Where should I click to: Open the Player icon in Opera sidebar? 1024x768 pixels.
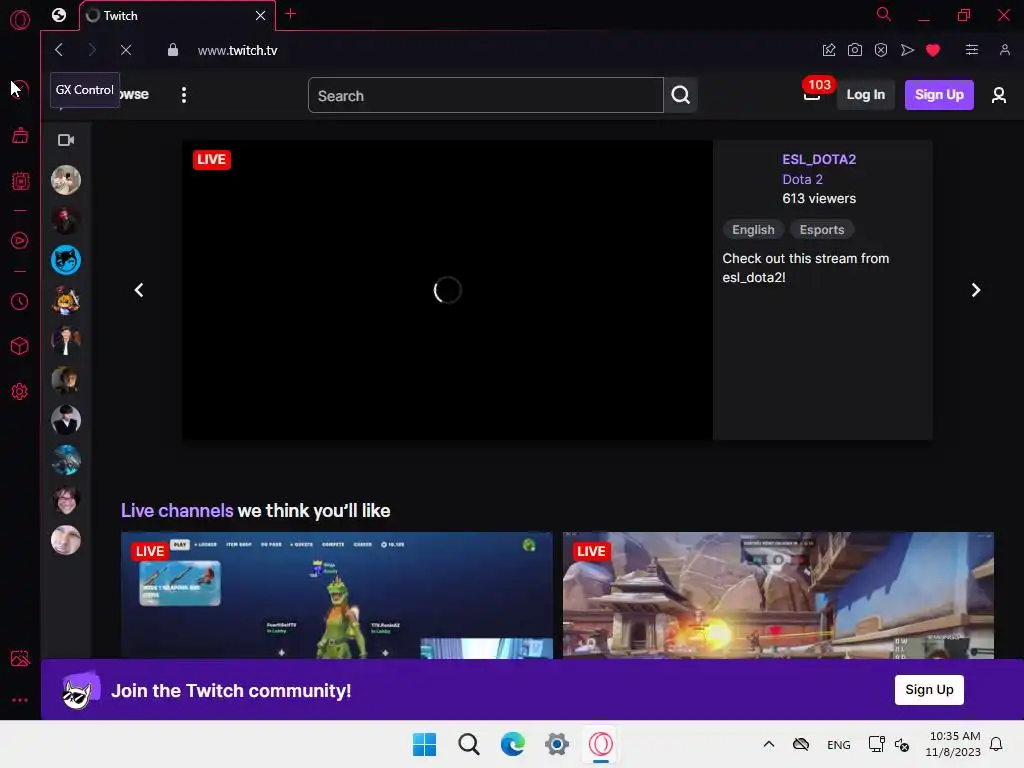coord(20,240)
